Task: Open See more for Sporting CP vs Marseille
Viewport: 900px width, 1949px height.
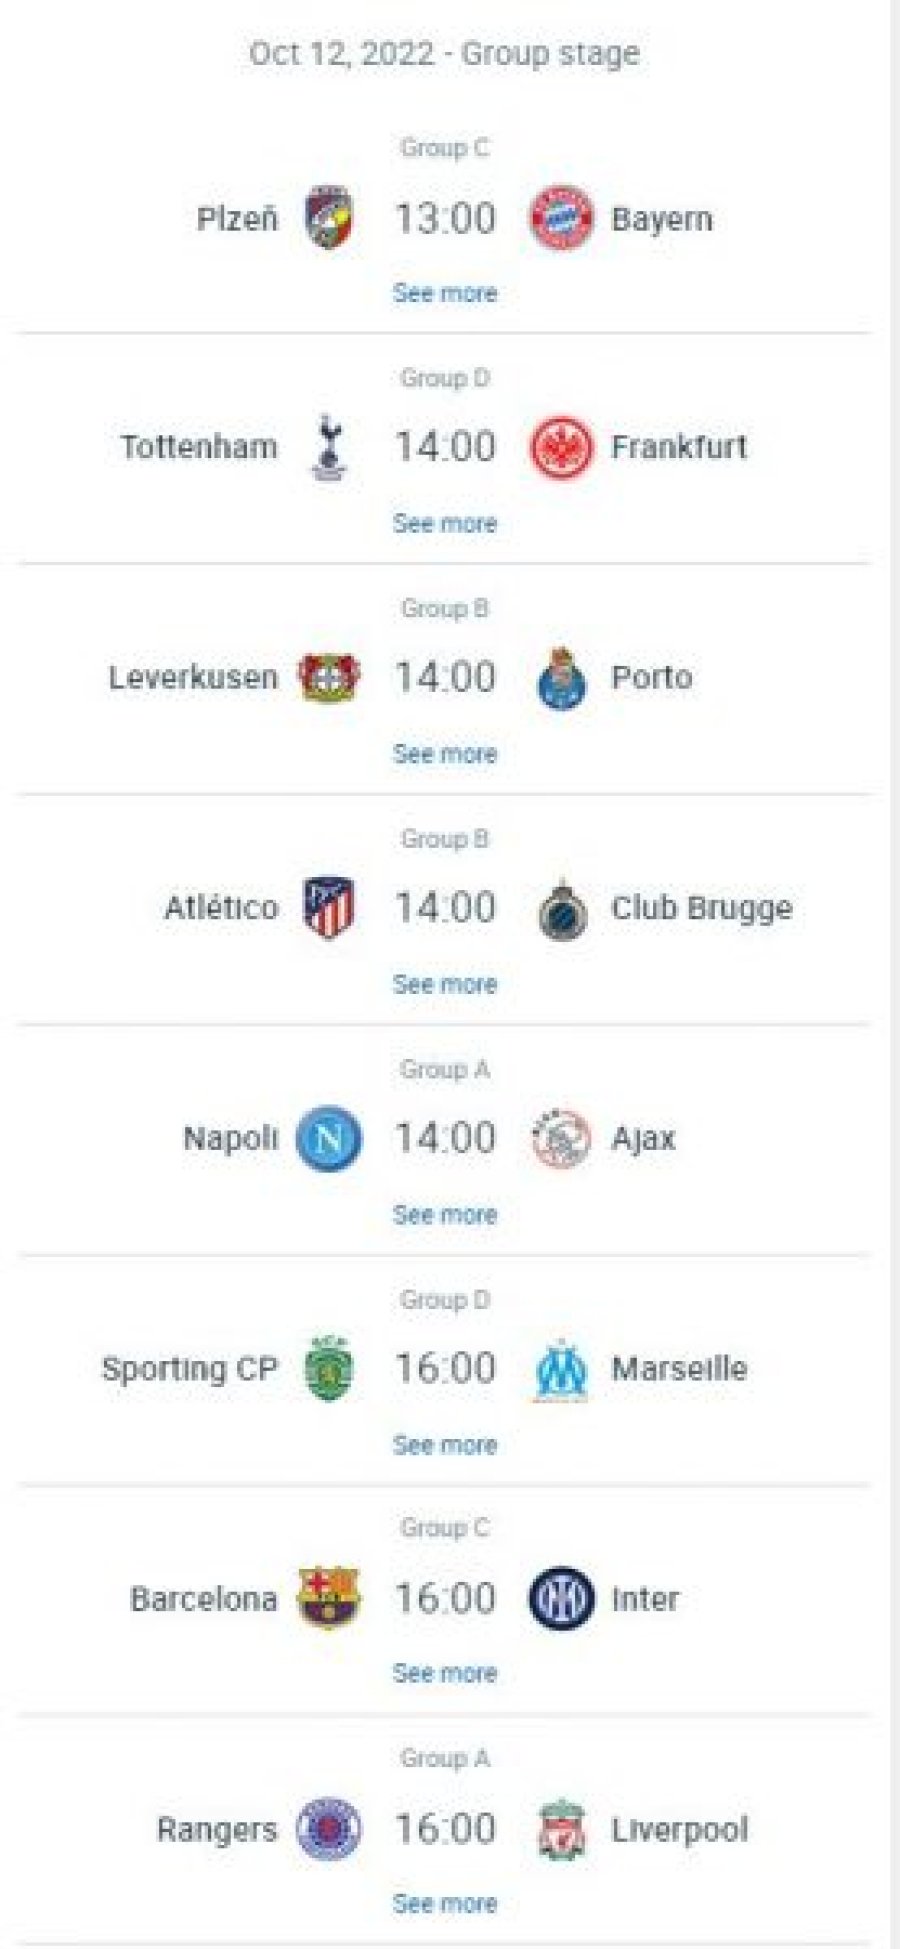Action: [445, 1445]
